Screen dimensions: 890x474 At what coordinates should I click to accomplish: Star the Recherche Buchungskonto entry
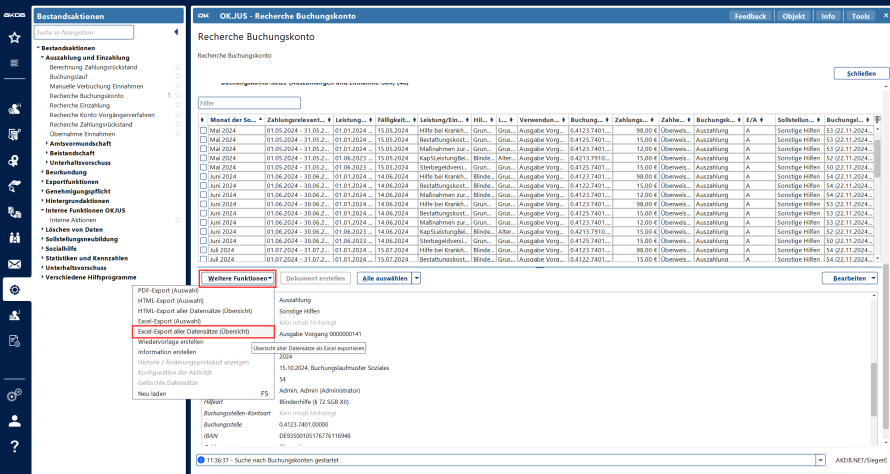click(178, 96)
